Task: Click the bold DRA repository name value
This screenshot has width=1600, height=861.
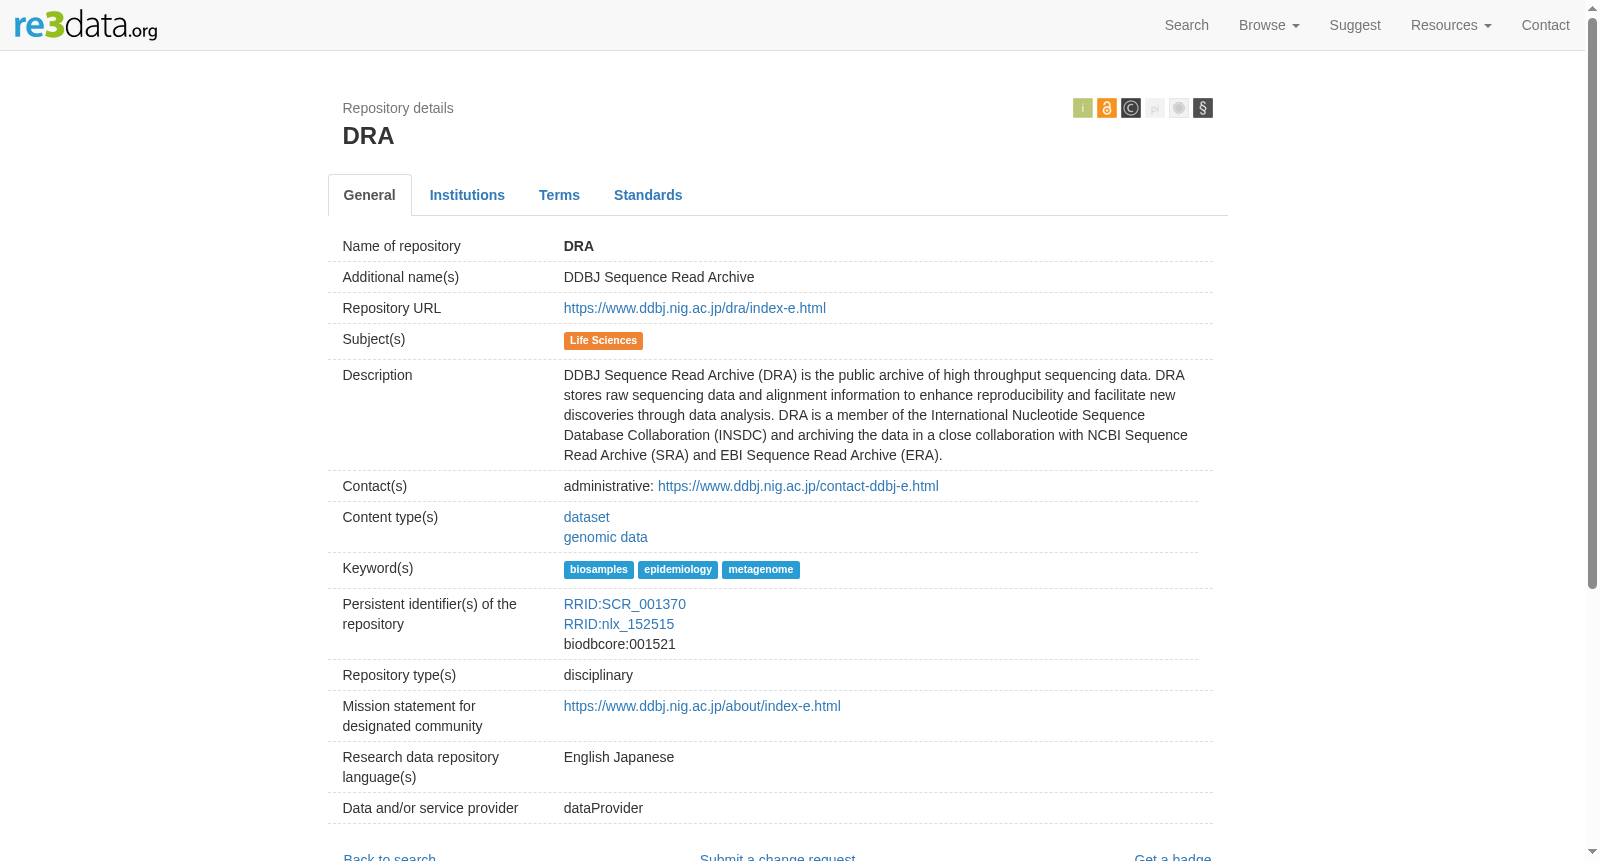Action: click(579, 246)
